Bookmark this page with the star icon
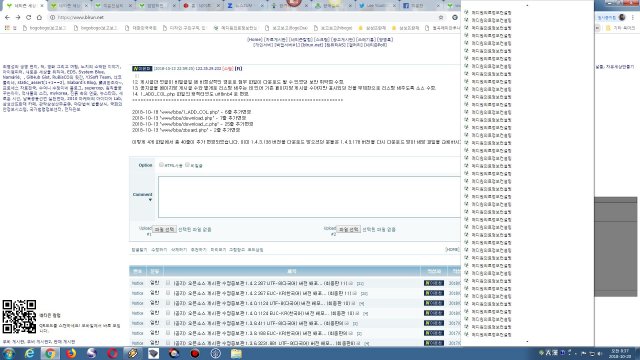Viewport: 640px width, 360px height. 441,17
